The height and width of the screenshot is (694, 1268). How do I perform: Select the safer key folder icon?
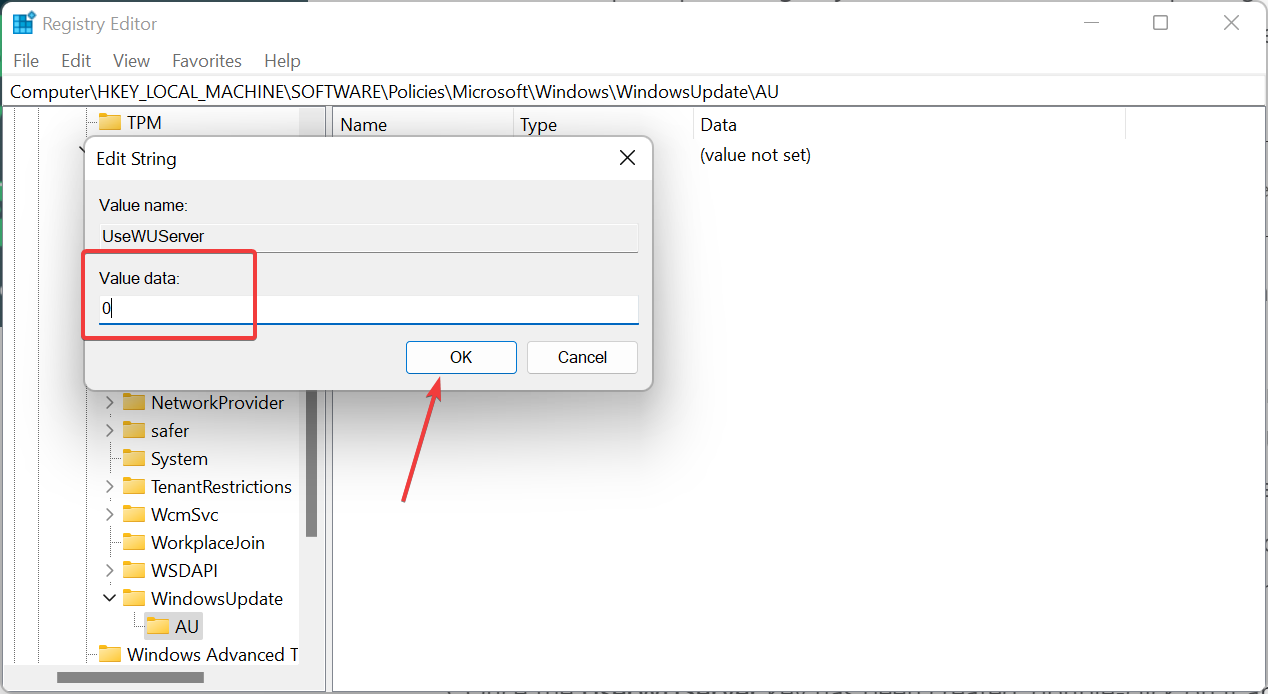click(134, 430)
